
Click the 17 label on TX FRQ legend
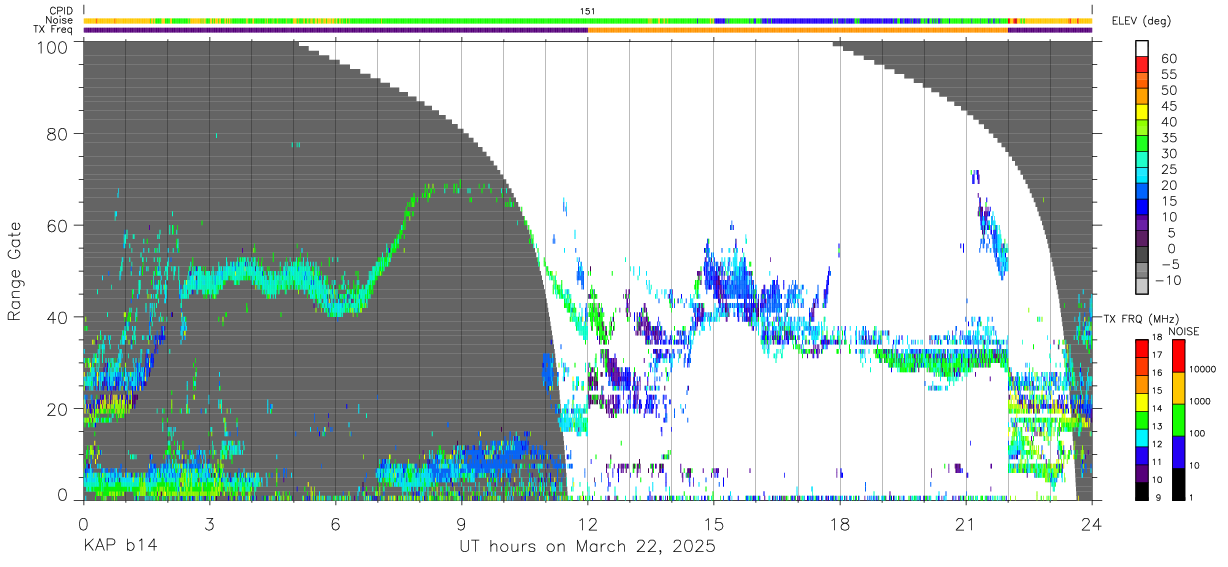(x=1157, y=355)
